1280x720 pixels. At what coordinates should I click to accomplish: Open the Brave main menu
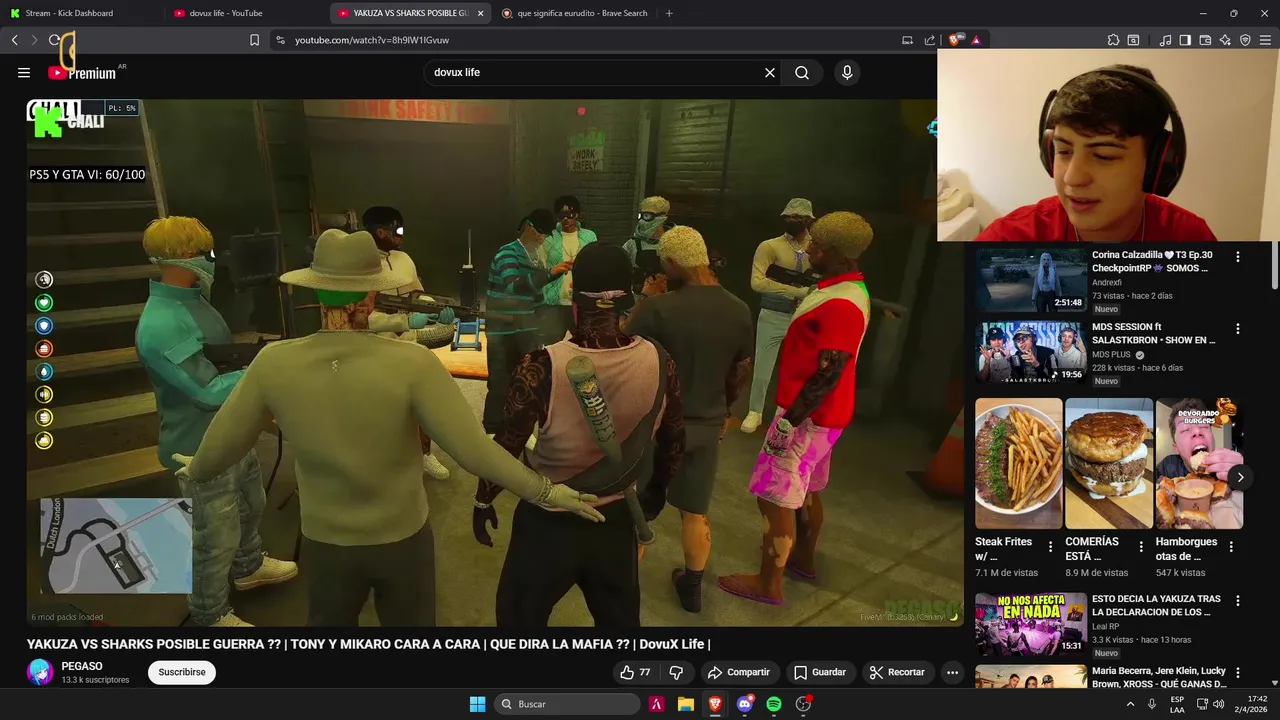(x=1265, y=40)
